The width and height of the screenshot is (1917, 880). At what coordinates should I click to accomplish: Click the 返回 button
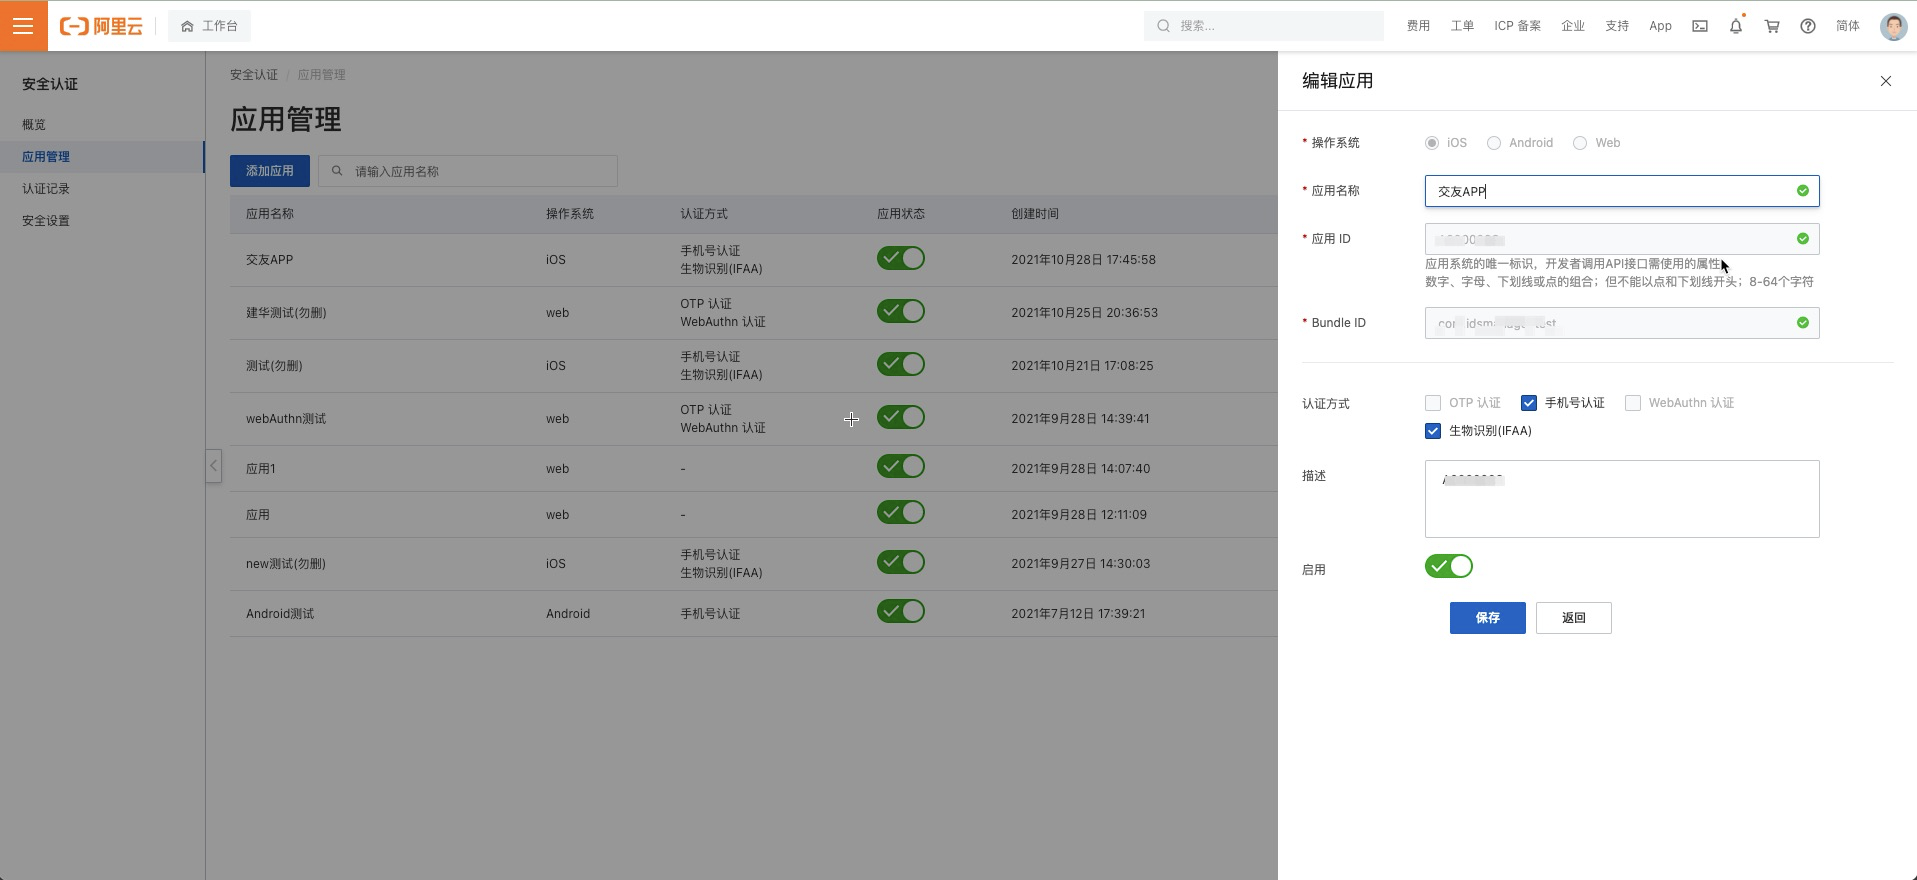[1574, 618]
